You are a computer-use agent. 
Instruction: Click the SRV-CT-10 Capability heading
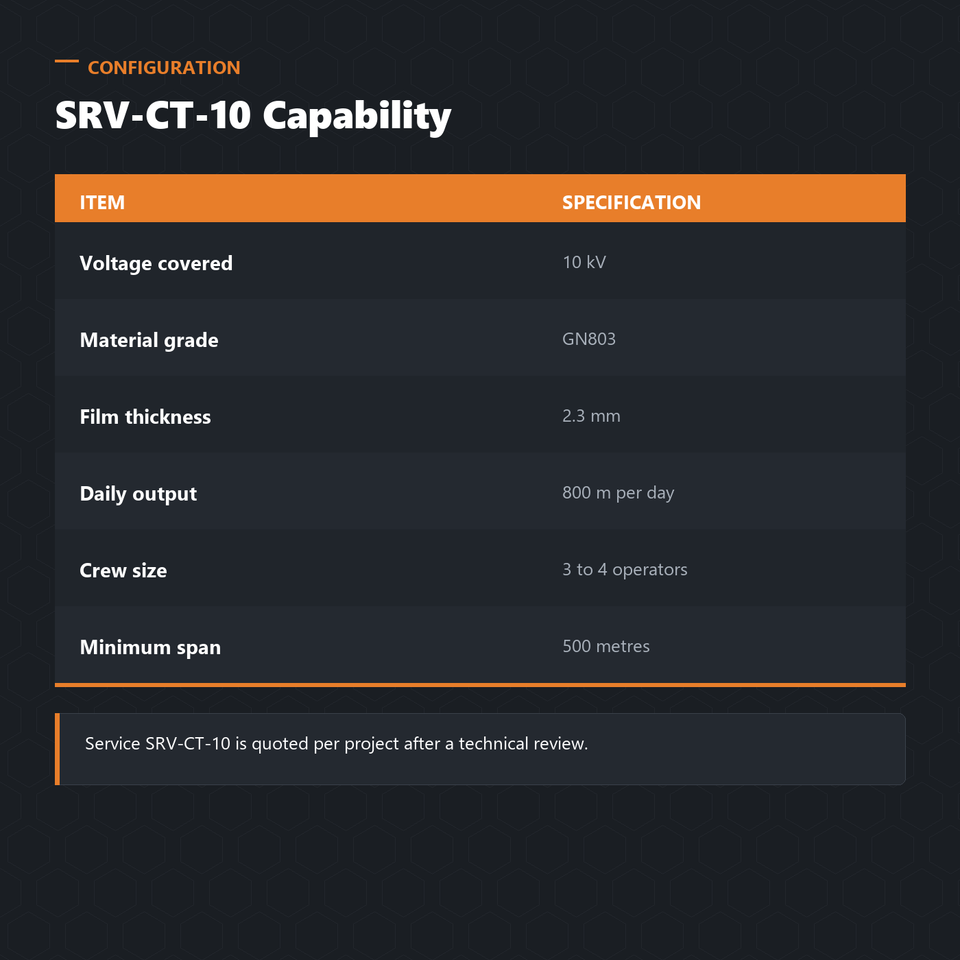tap(253, 115)
